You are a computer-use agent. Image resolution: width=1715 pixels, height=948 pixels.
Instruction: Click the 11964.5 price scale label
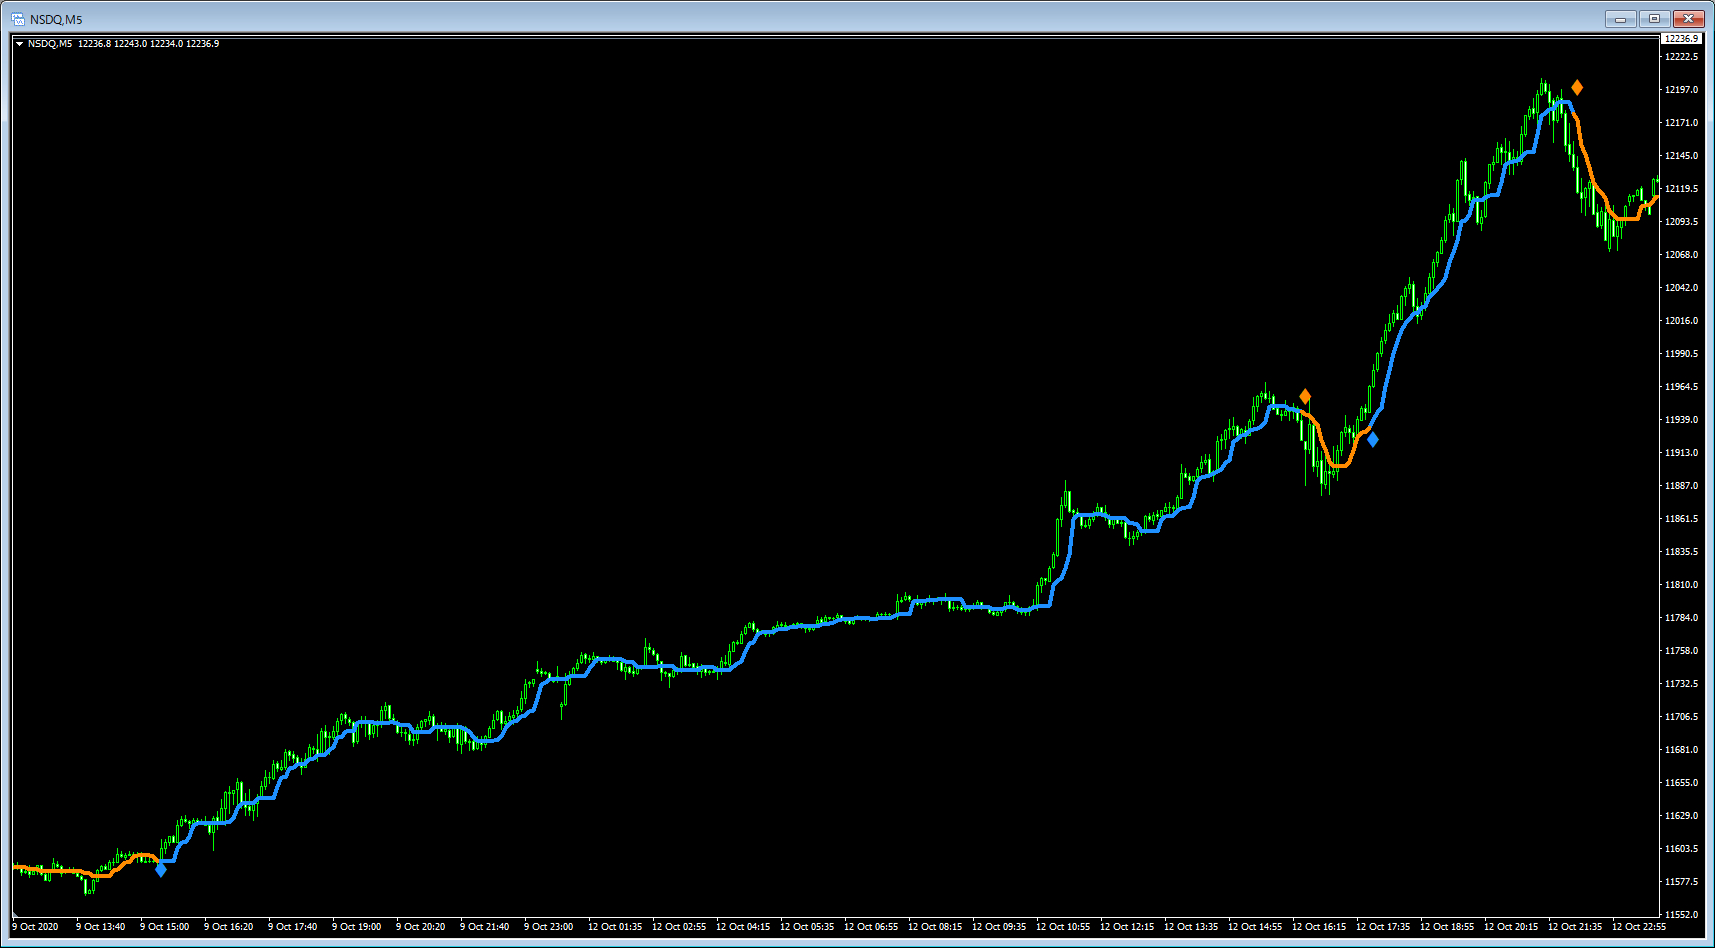coord(1681,387)
